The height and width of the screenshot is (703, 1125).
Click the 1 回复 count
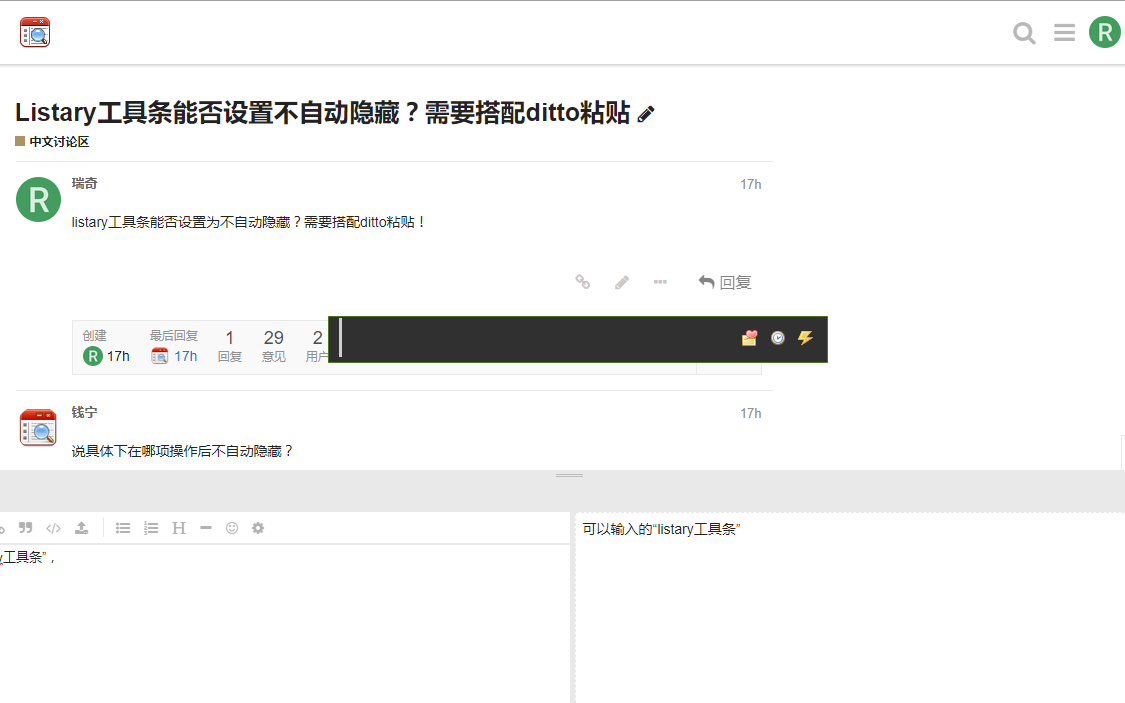[230, 346]
